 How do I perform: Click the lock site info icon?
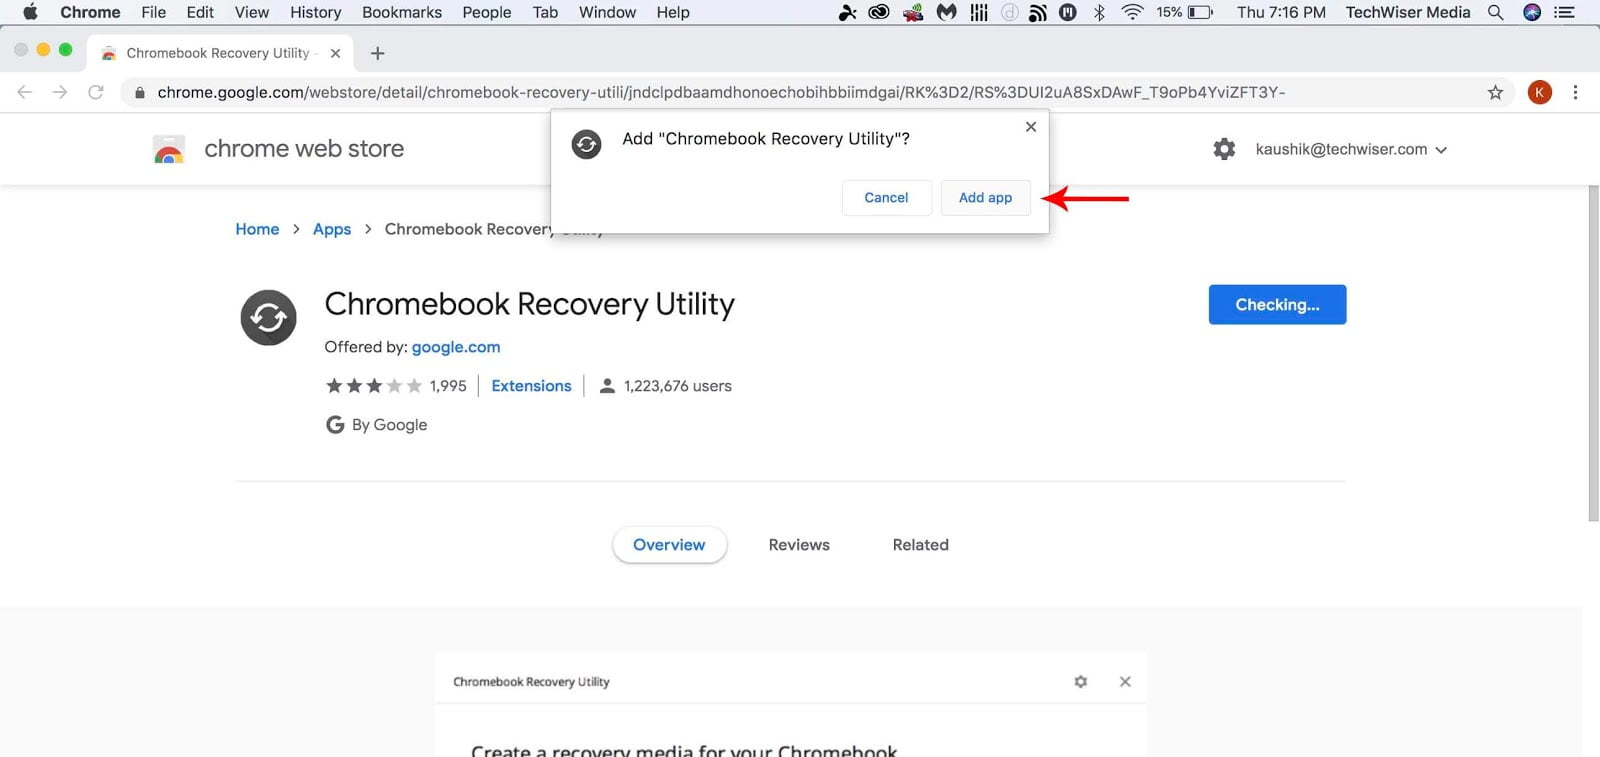[139, 93]
